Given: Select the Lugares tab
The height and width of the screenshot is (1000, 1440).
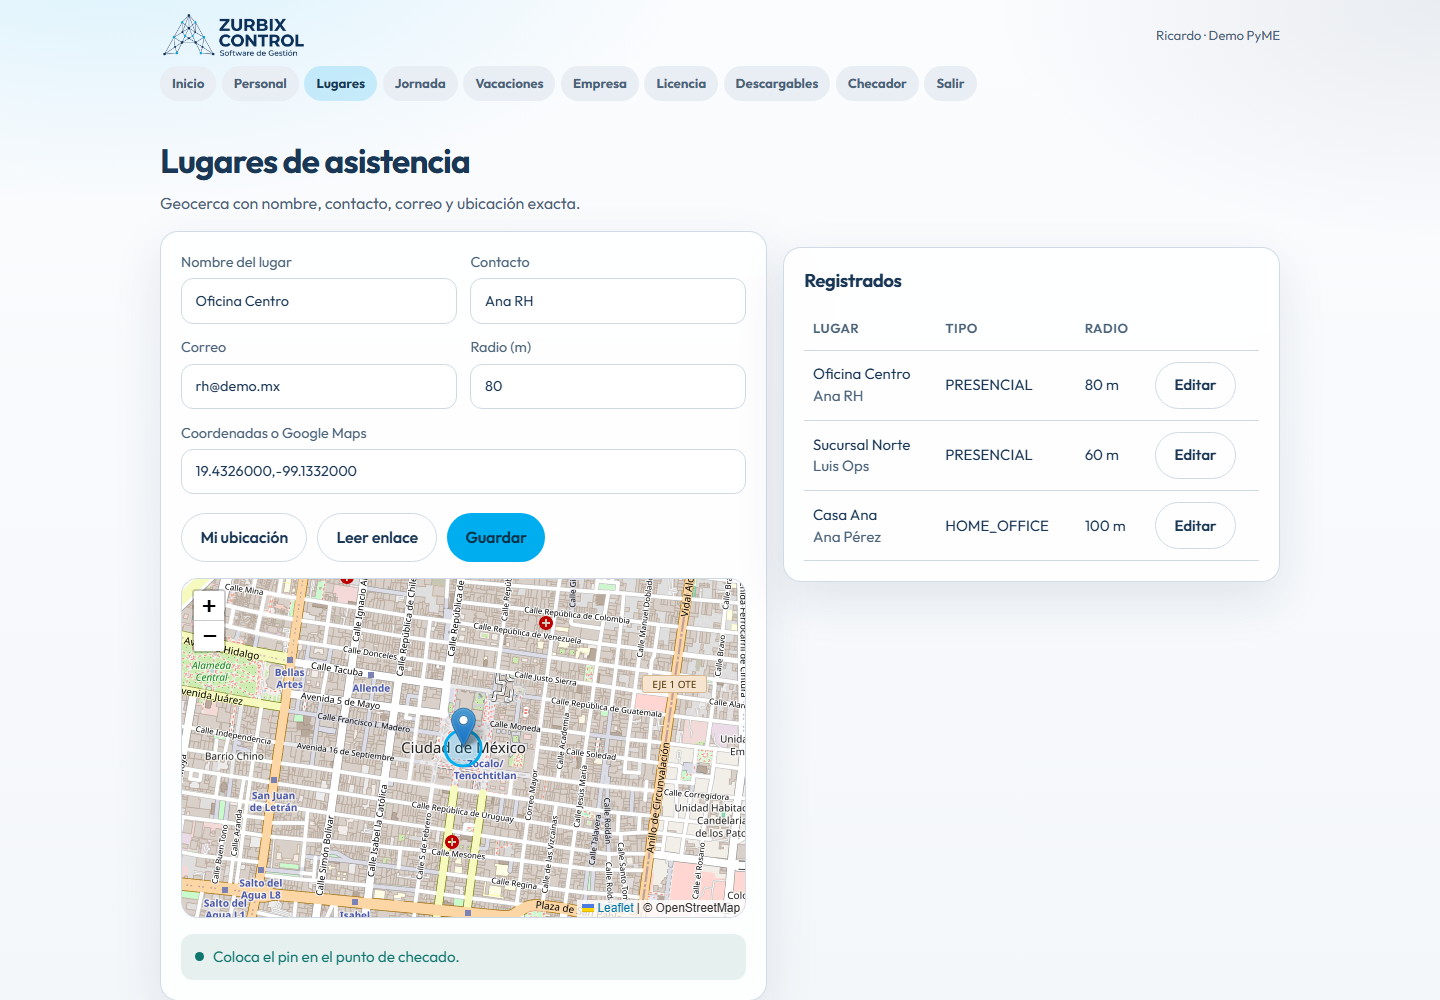Looking at the screenshot, I should [341, 84].
